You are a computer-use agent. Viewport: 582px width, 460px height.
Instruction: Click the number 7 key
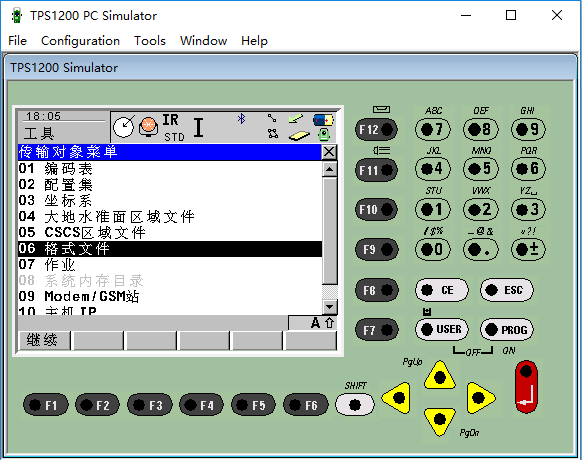433,129
